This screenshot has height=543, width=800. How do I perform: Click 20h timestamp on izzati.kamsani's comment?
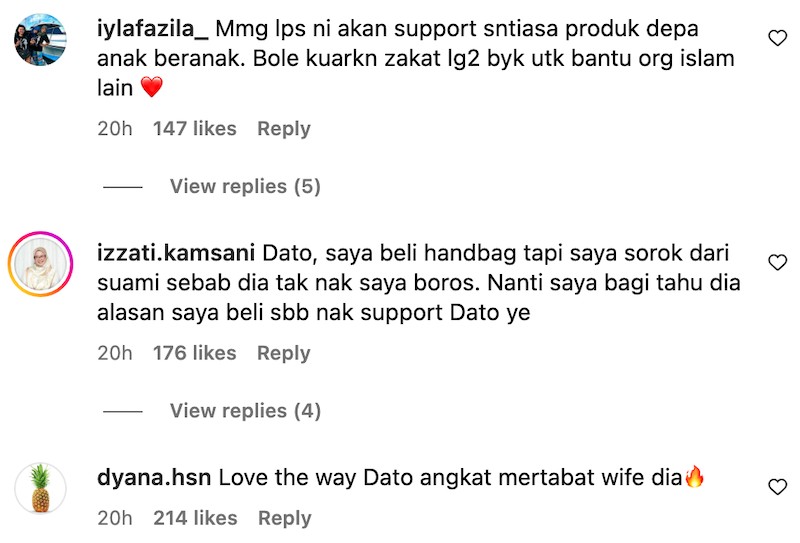click(115, 353)
